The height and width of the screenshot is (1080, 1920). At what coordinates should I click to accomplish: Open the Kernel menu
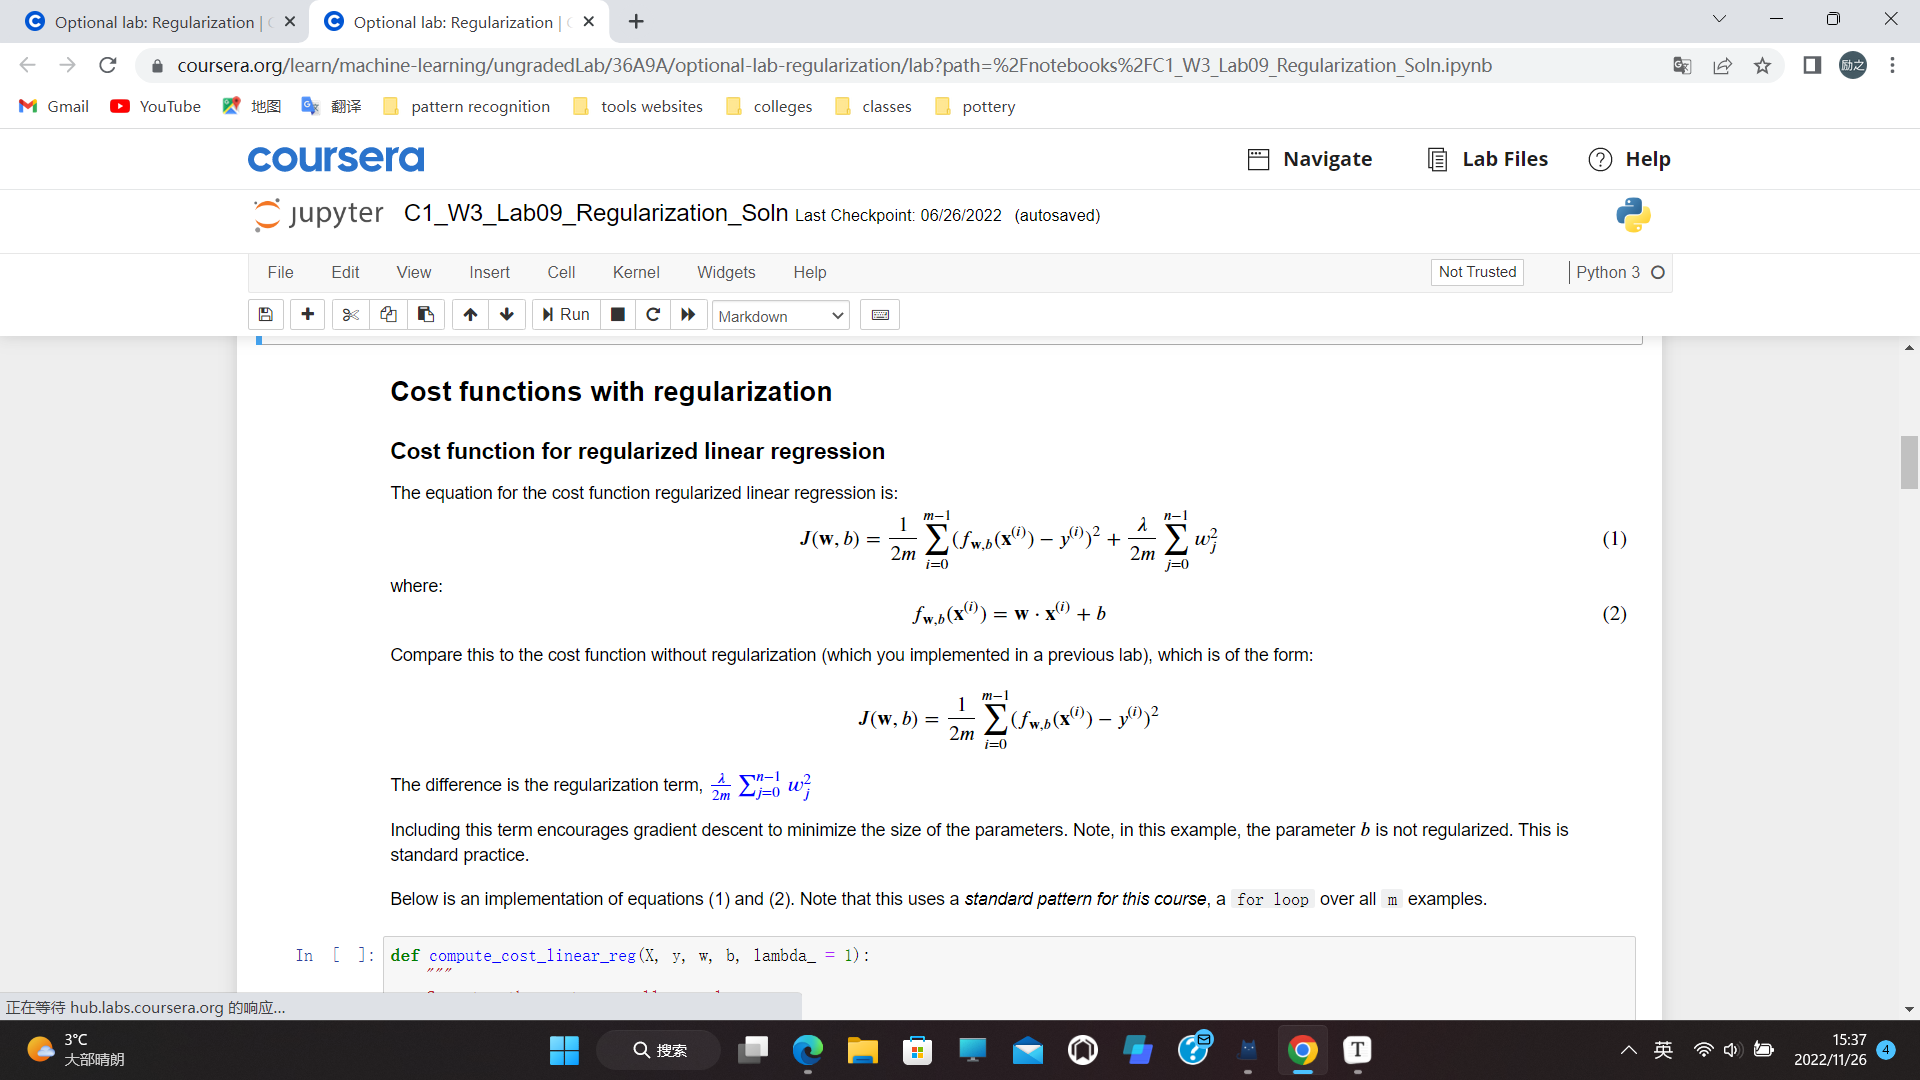pyautogui.click(x=636, y=272)
